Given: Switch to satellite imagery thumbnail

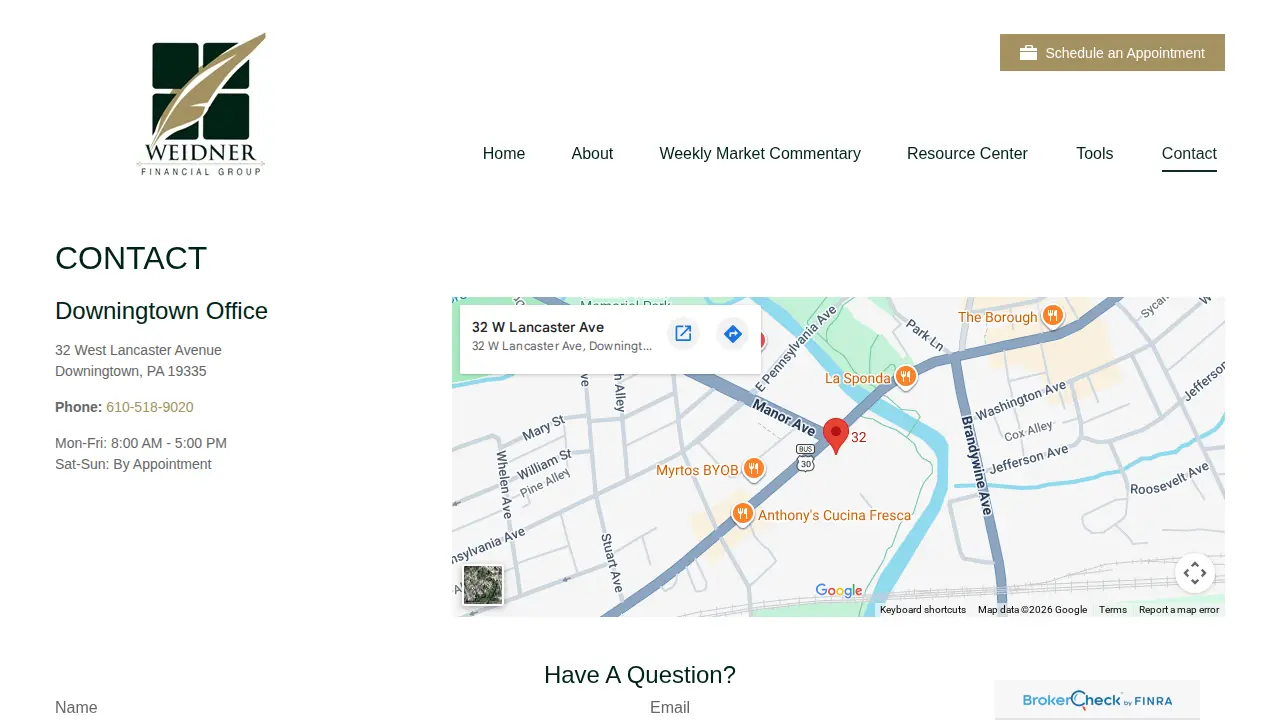Looking at the screenshot, I should 483,585.
